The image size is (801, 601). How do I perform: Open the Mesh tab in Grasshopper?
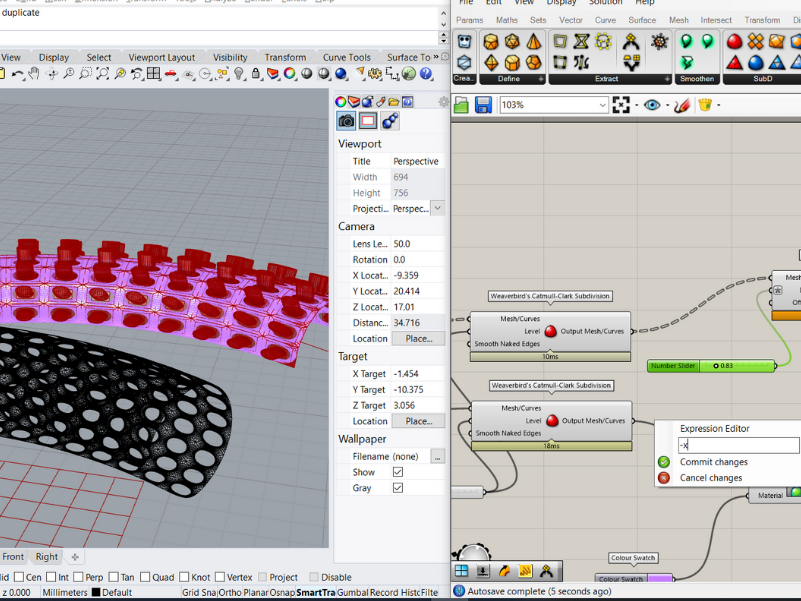tap(678, 20)
